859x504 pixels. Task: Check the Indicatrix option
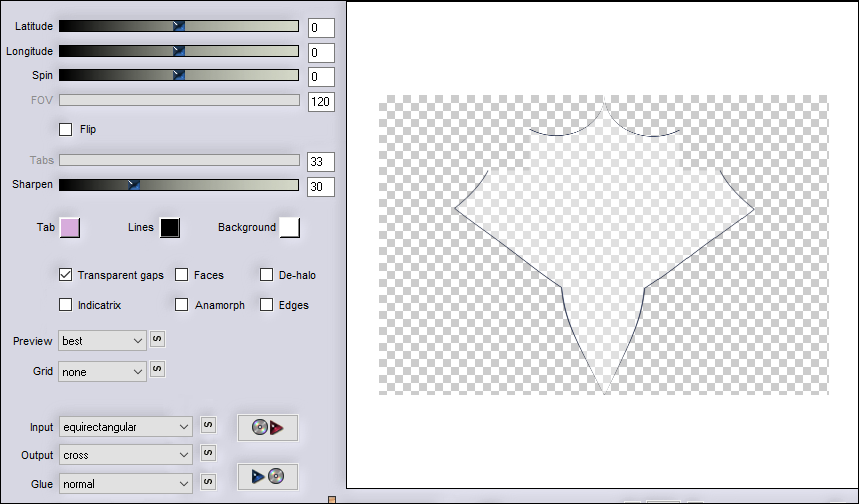[66, 305]
